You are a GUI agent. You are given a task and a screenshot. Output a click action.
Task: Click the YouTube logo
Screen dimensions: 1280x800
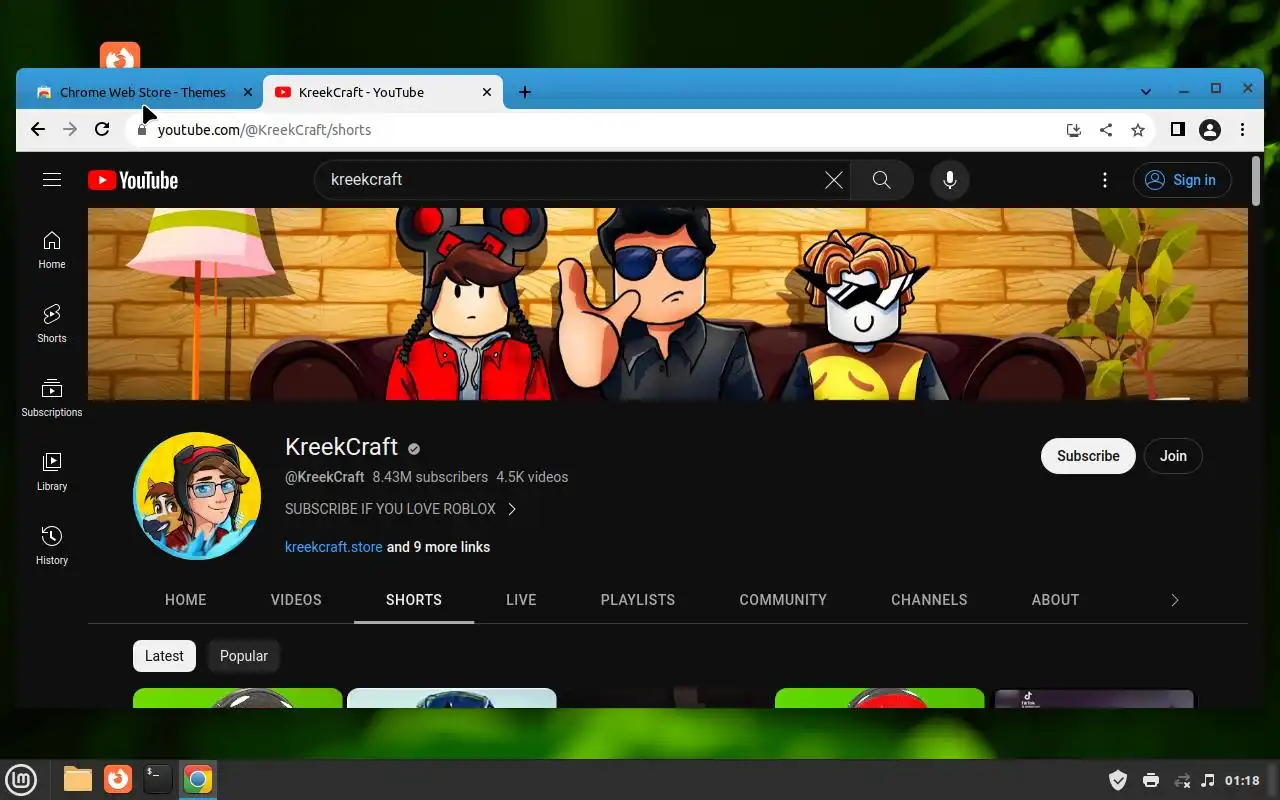133,180
